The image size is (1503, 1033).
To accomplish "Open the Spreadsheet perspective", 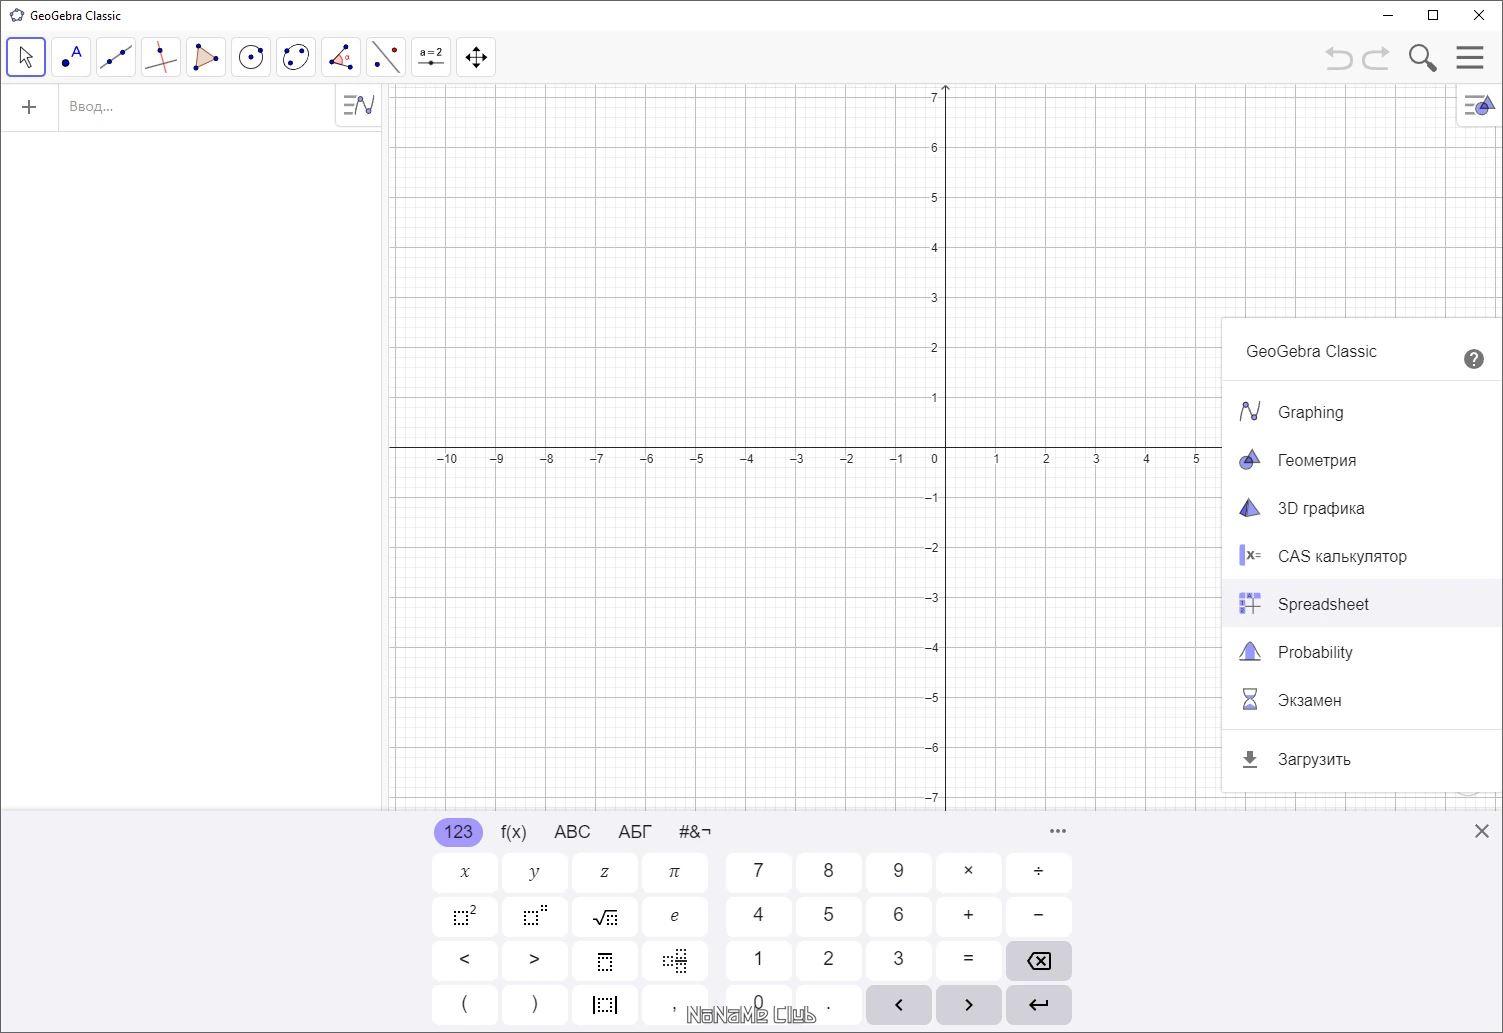I will coord(1362,604).
